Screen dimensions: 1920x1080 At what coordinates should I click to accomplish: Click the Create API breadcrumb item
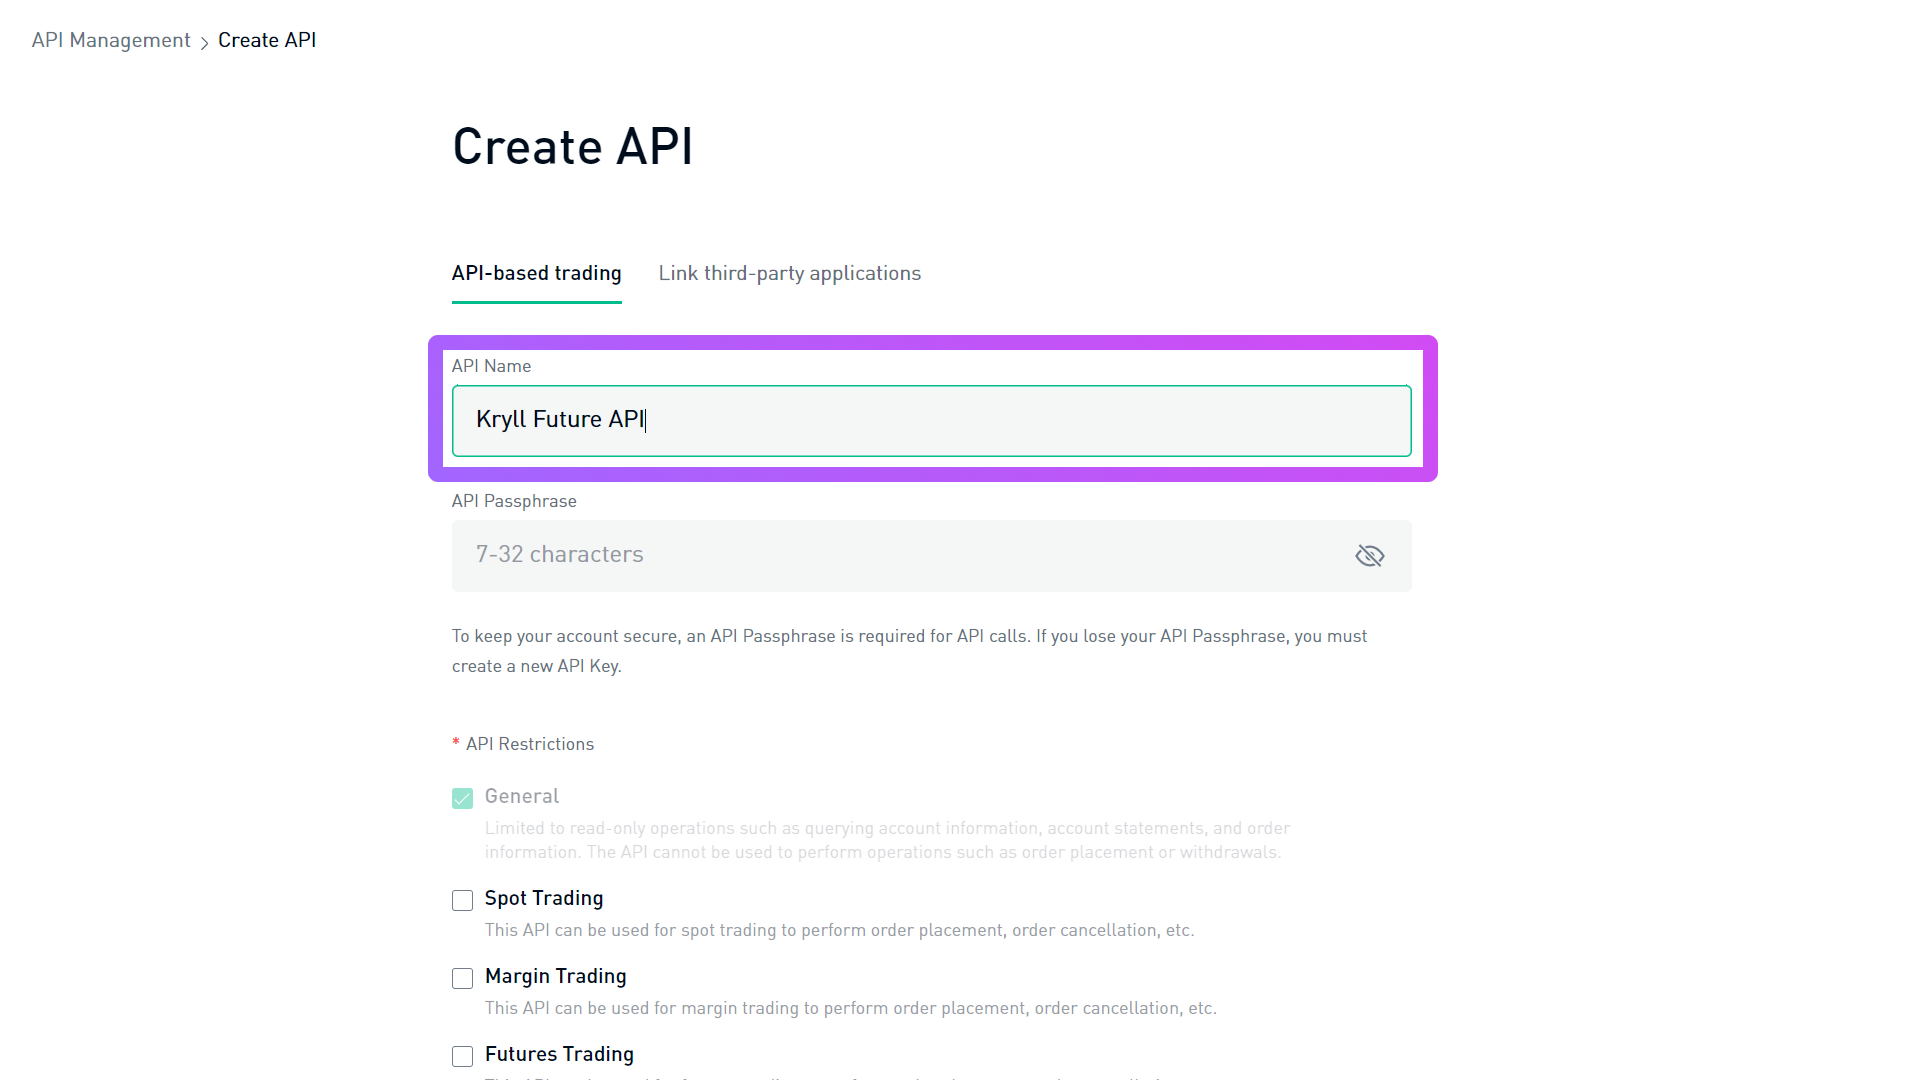pyautogui.click(x=267, y=40)
